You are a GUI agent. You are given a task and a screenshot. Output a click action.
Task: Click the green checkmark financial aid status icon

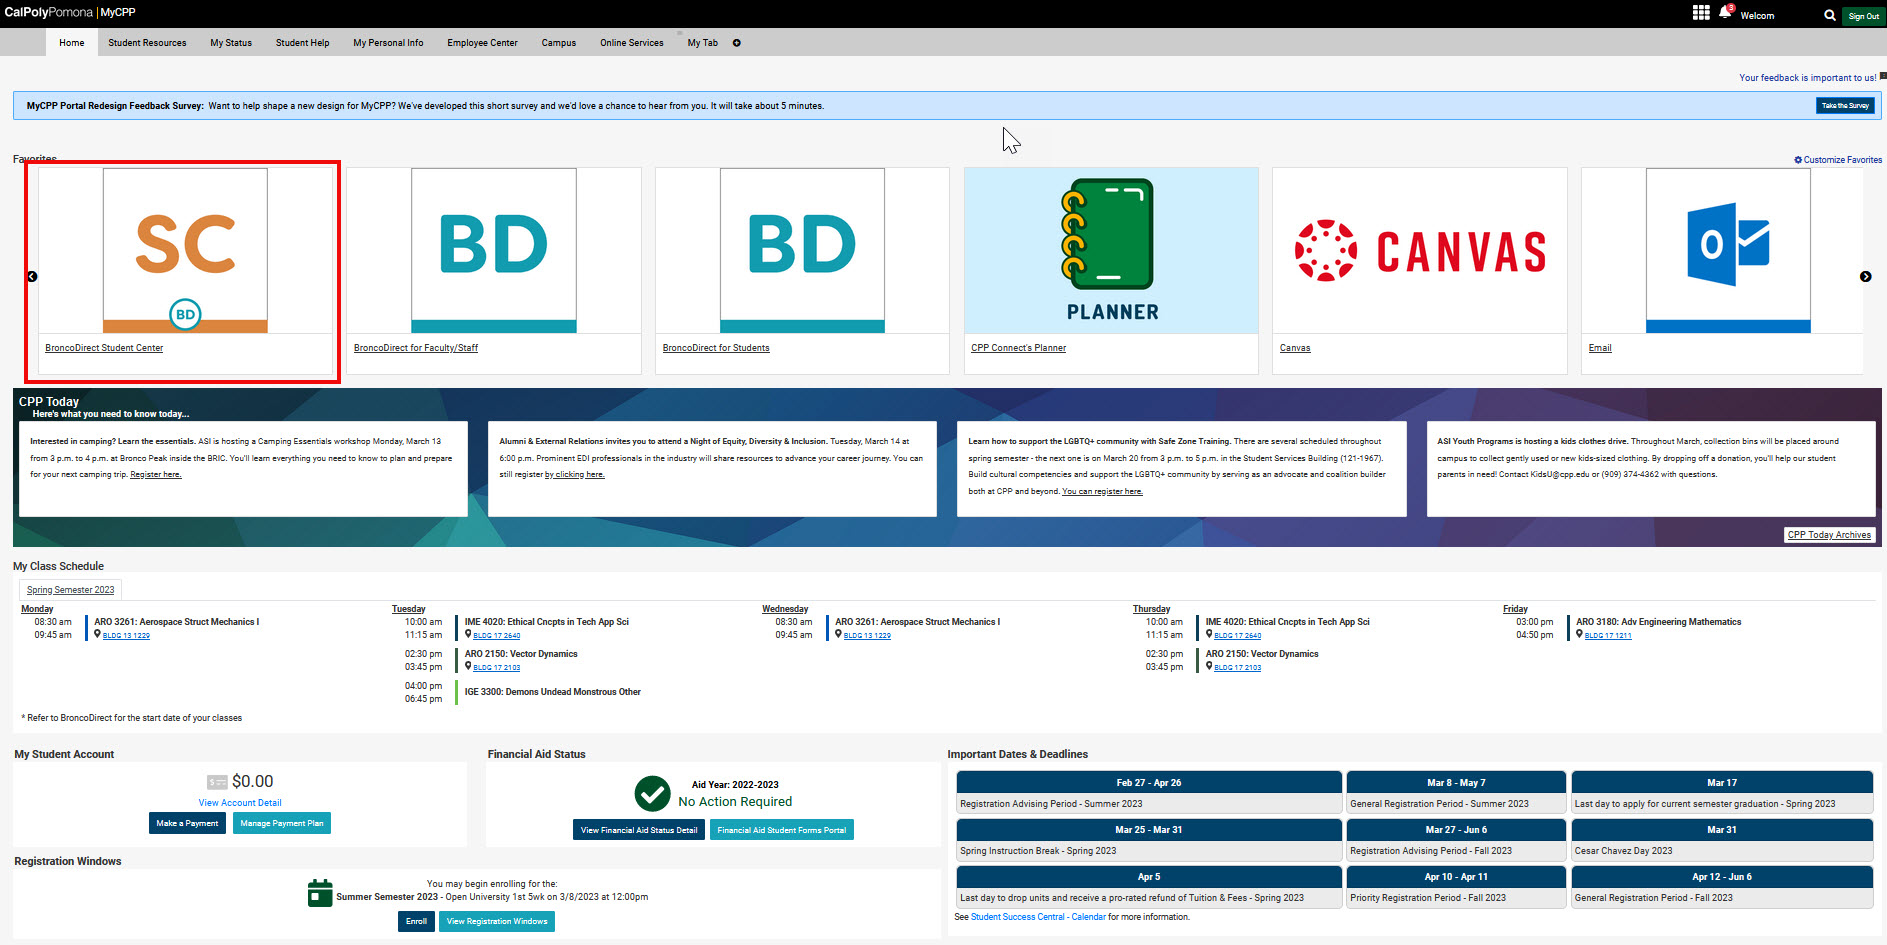(652, 794)
